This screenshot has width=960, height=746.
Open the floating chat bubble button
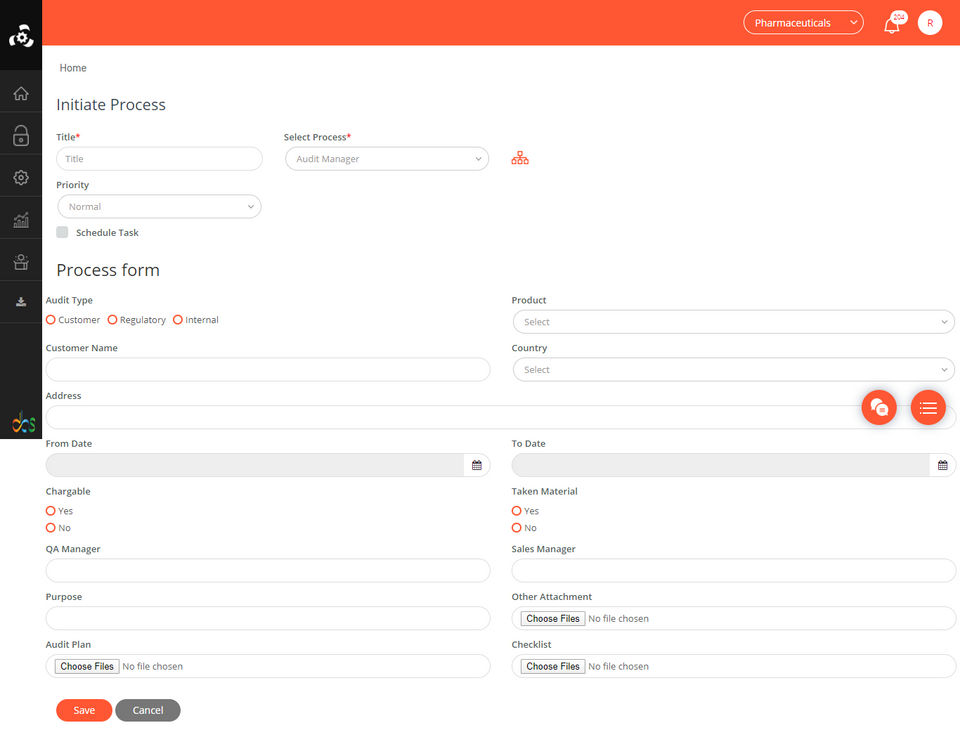pyautogui.click(x=879, y=407)
